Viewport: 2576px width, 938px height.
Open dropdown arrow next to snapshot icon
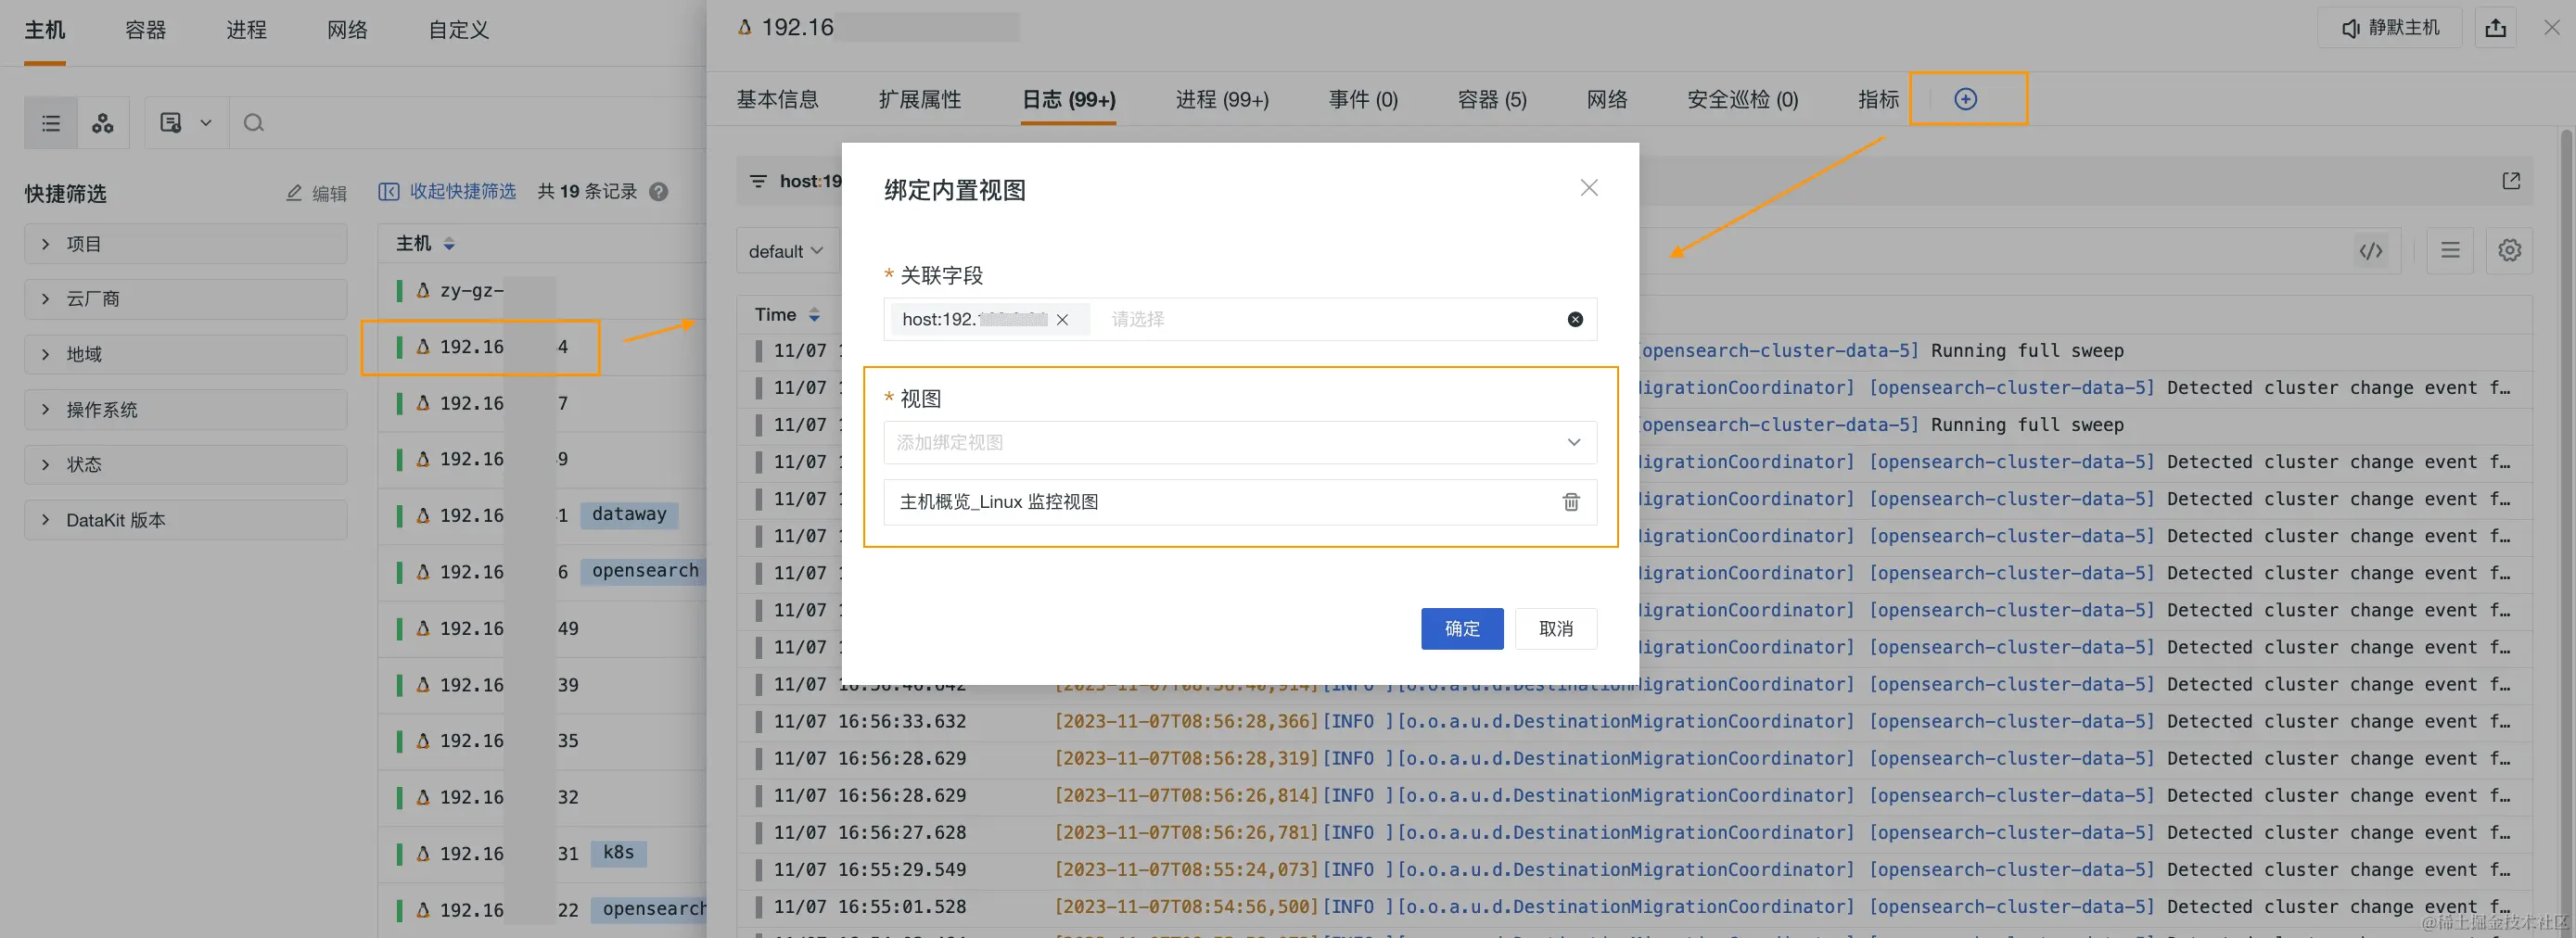(x=206, y=123)
